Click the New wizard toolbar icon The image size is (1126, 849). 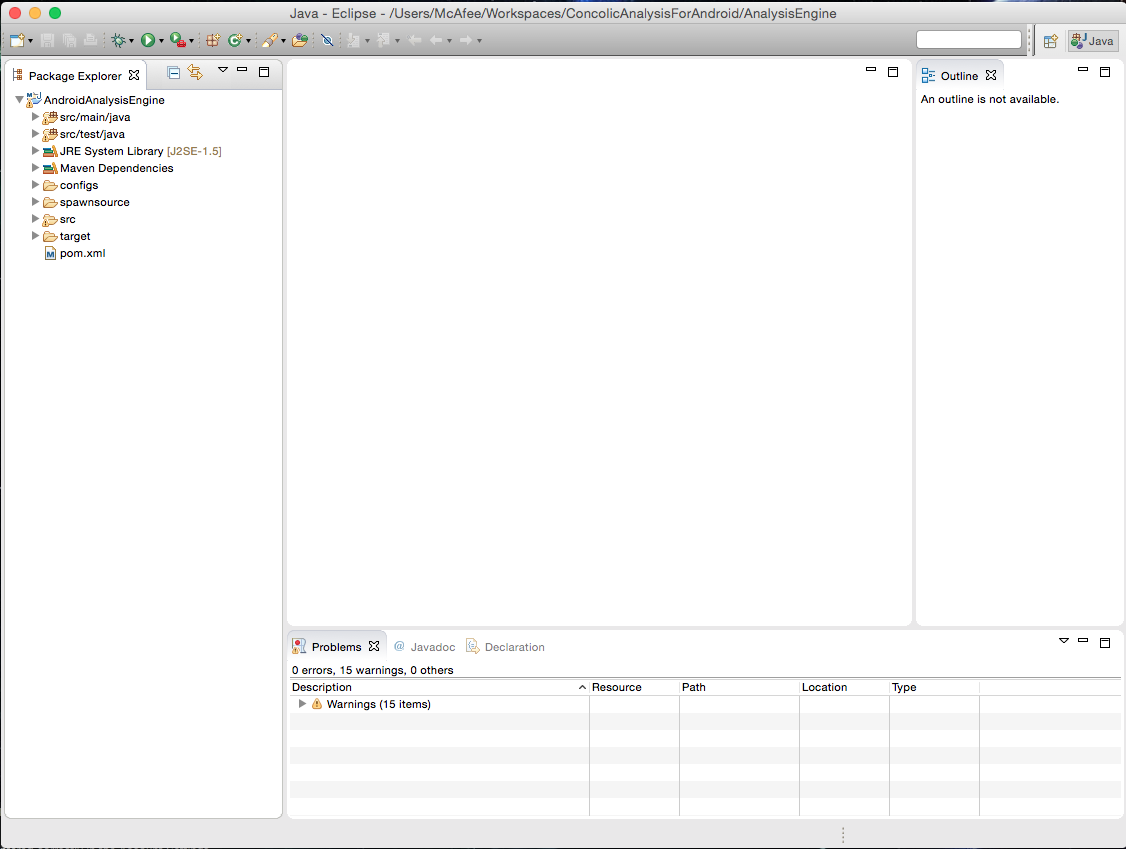(x=17, y=40)
